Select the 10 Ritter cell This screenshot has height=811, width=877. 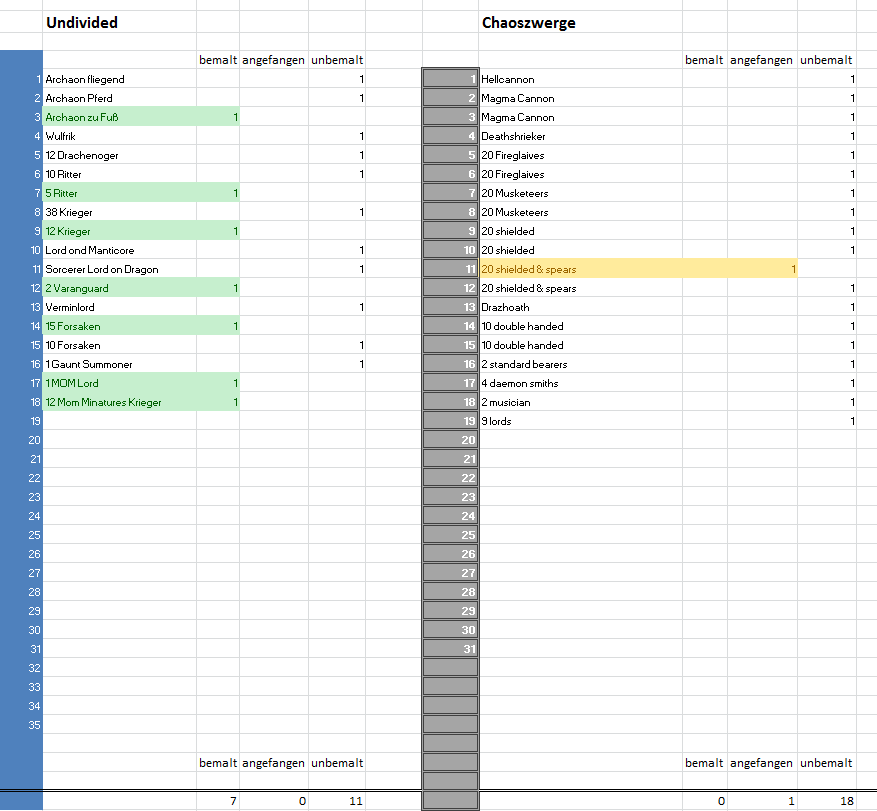(120, 175)
